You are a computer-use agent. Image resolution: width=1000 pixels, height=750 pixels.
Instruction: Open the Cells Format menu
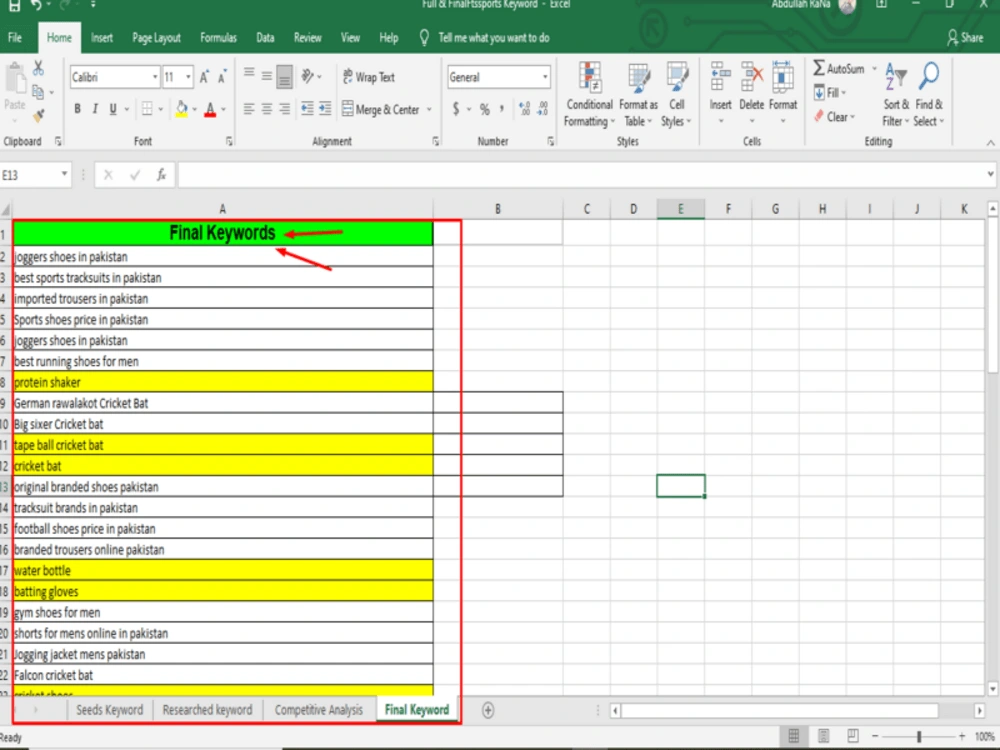783,93
